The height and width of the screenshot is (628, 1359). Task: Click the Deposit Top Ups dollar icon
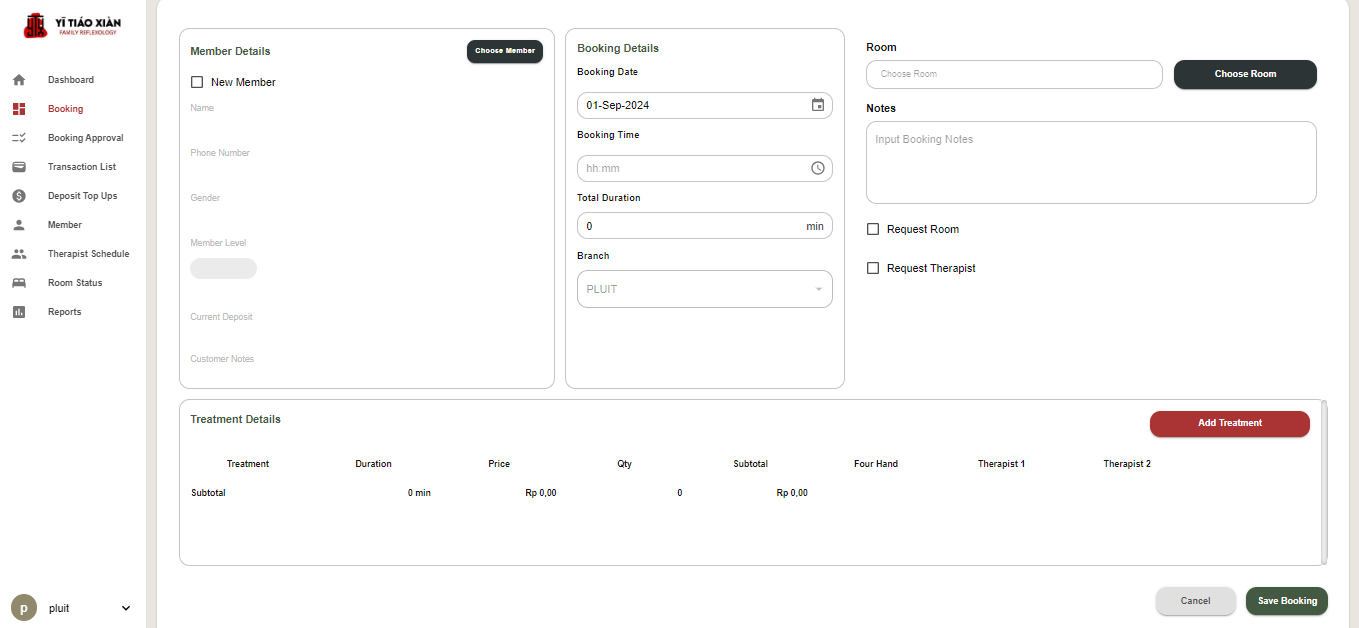[x=19, y=196]
